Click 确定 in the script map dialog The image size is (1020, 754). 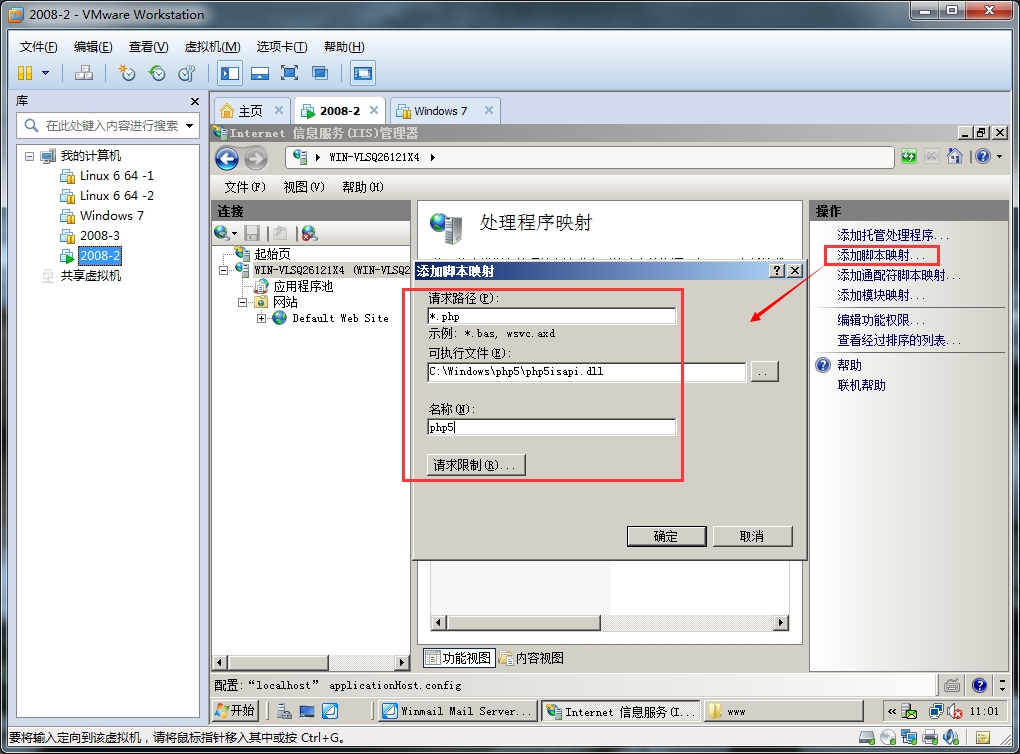[x=666, y=537]
